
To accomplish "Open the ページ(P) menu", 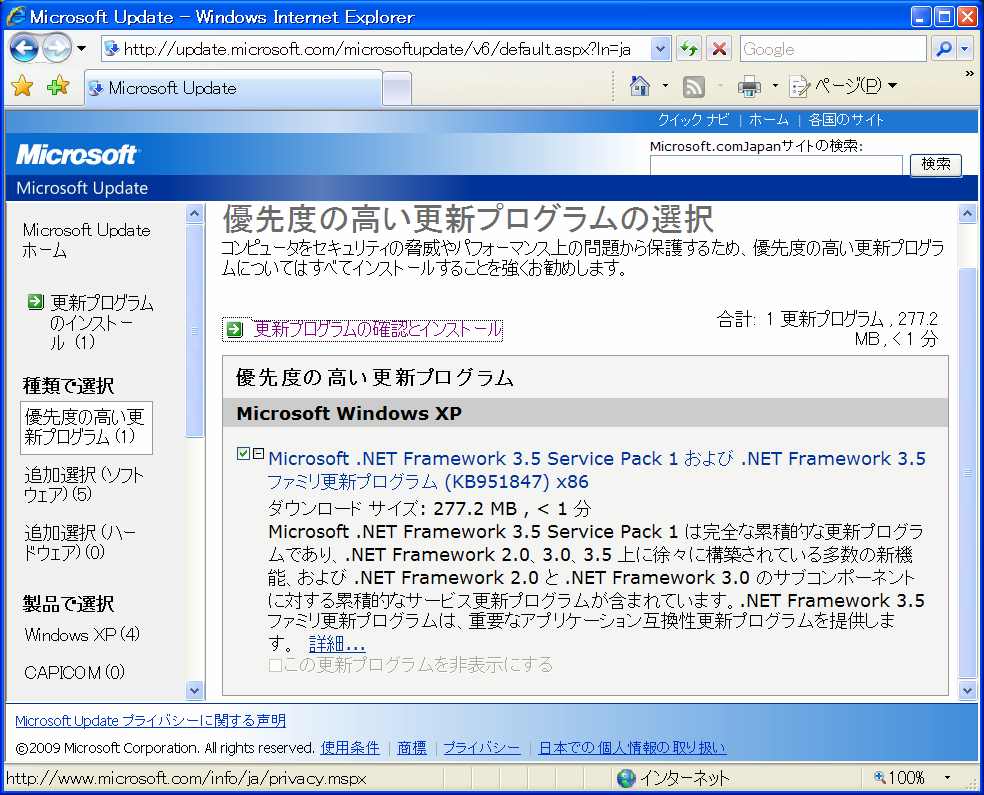I will (x=844, y=86).
